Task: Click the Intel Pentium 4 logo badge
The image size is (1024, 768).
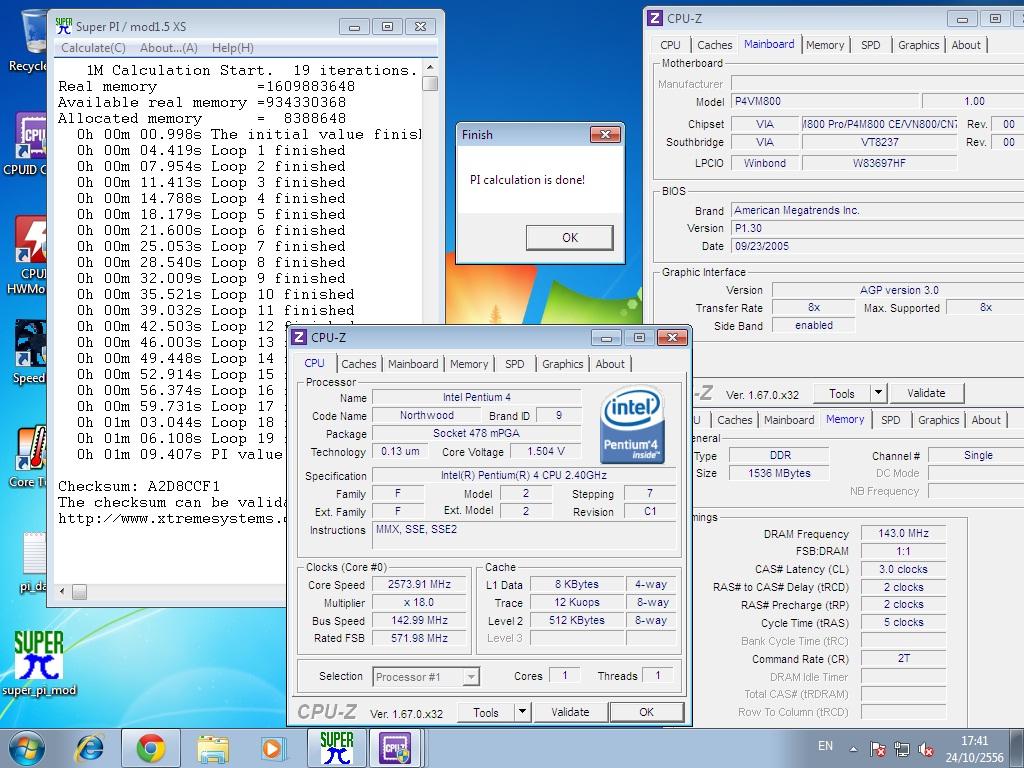Action: 632,424
